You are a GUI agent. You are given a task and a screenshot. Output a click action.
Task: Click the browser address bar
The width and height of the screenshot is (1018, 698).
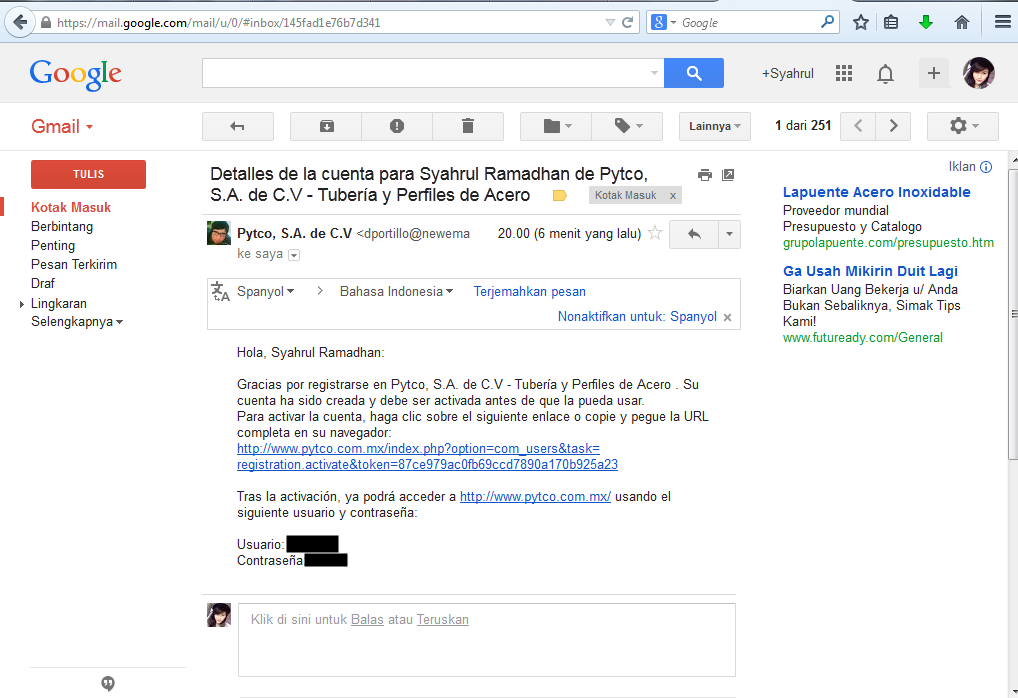(x=328, y=23)
